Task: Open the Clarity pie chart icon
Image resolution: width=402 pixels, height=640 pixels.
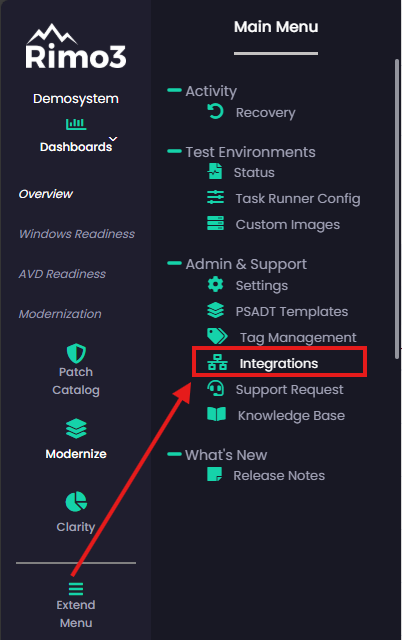Action: [76, 502]
